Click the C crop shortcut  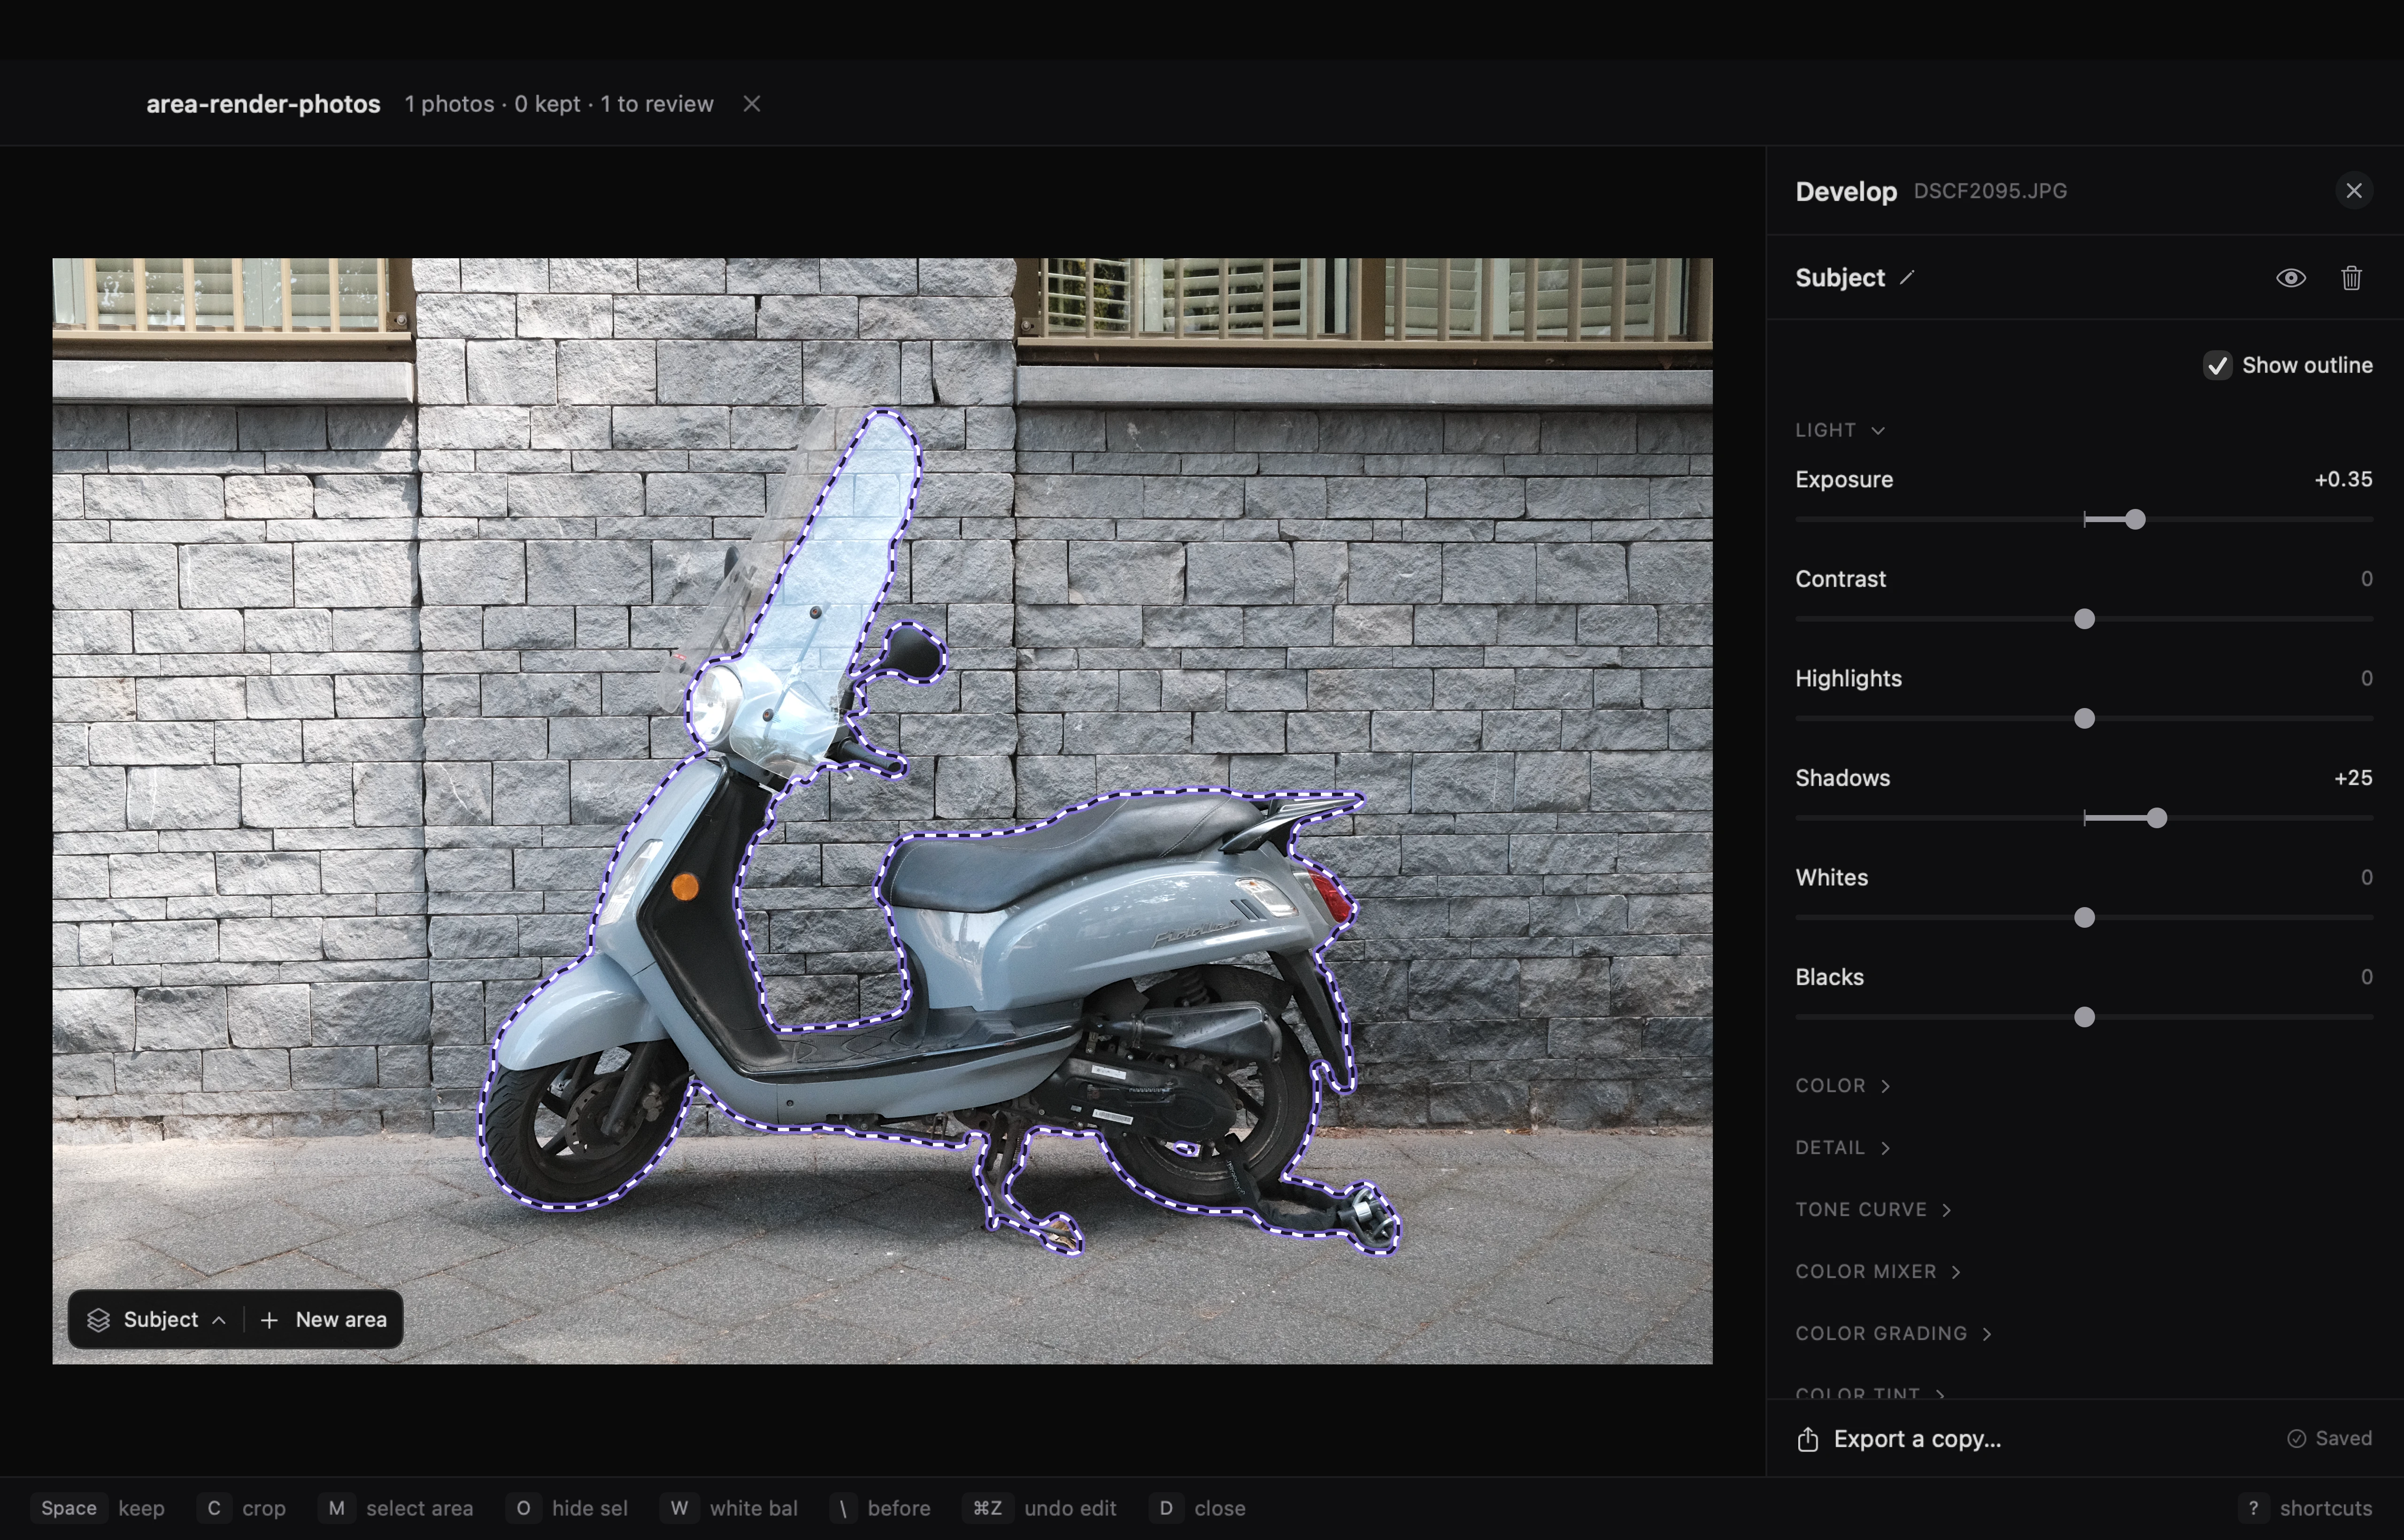pos(242,1509)
